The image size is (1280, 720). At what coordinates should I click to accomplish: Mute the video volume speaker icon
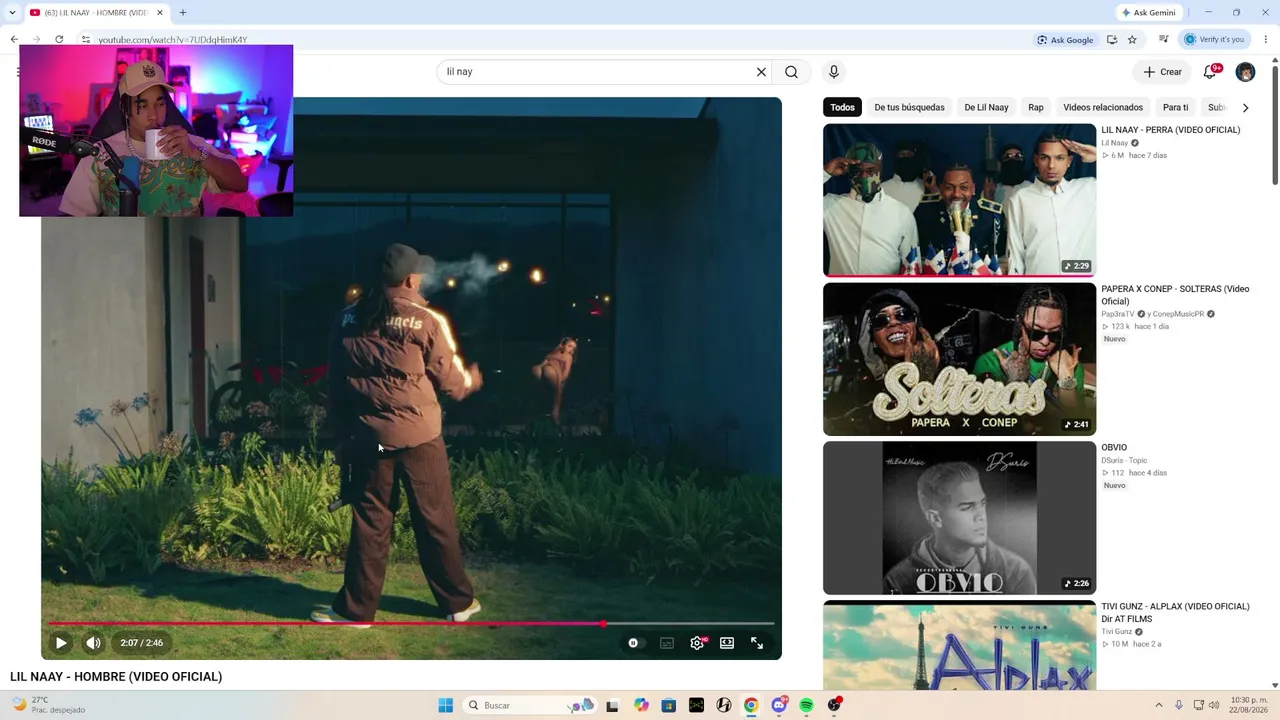point(93,643)
